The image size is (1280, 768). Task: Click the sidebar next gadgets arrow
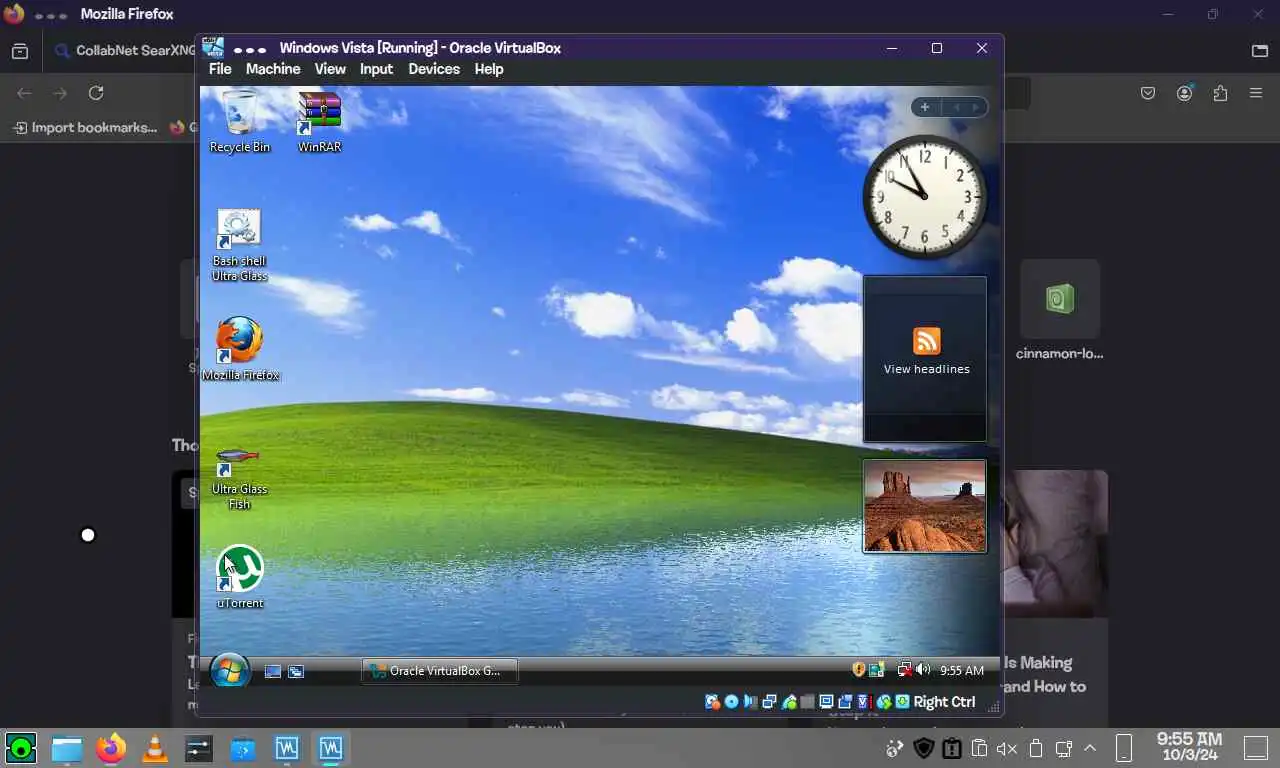click(976, 107)
